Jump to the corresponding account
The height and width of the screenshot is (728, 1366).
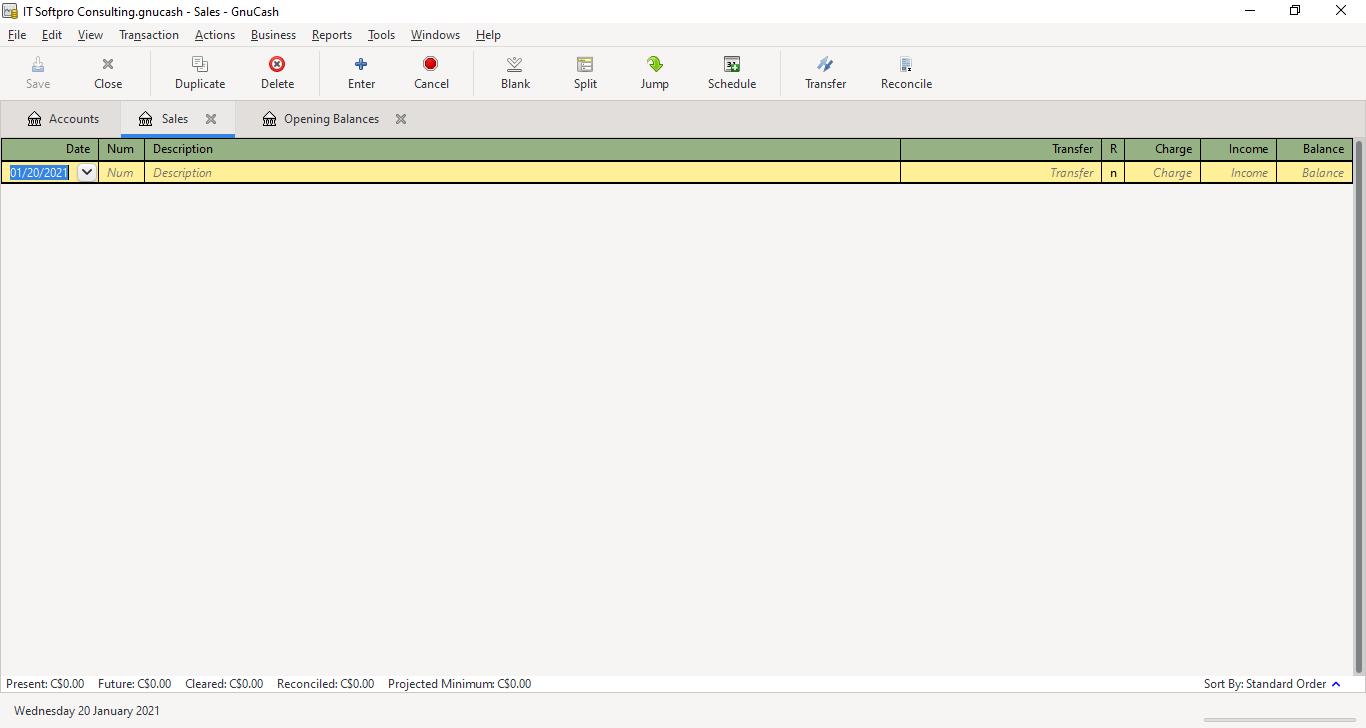coord(655,72)
